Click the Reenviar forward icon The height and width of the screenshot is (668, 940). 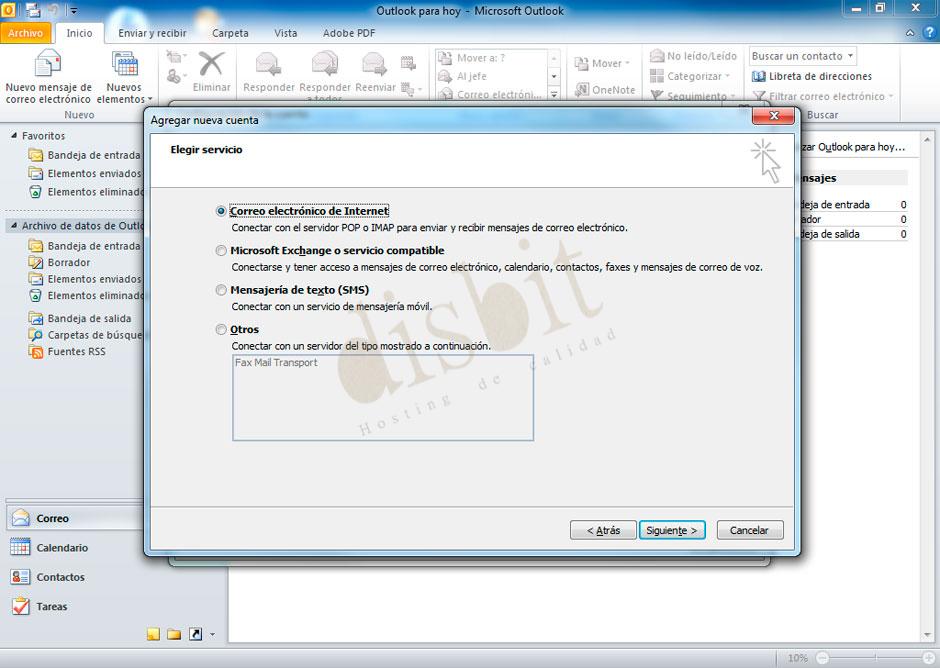(374, 65)
